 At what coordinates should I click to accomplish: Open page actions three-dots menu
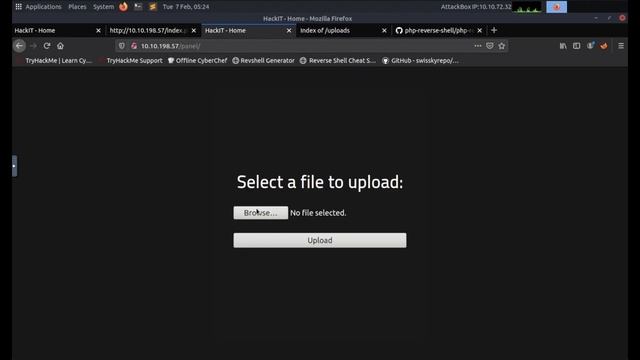478,46
